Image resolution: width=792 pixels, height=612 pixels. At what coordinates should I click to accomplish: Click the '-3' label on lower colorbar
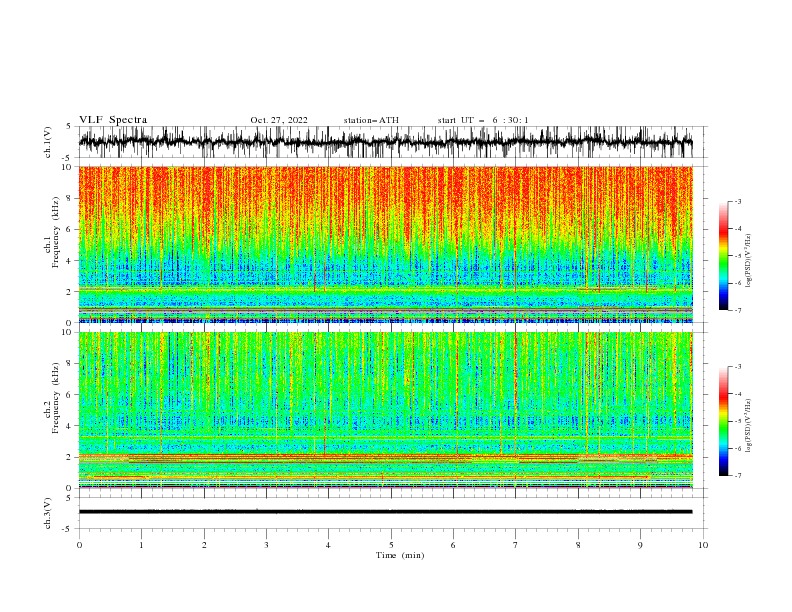click(x=737, y=367)
